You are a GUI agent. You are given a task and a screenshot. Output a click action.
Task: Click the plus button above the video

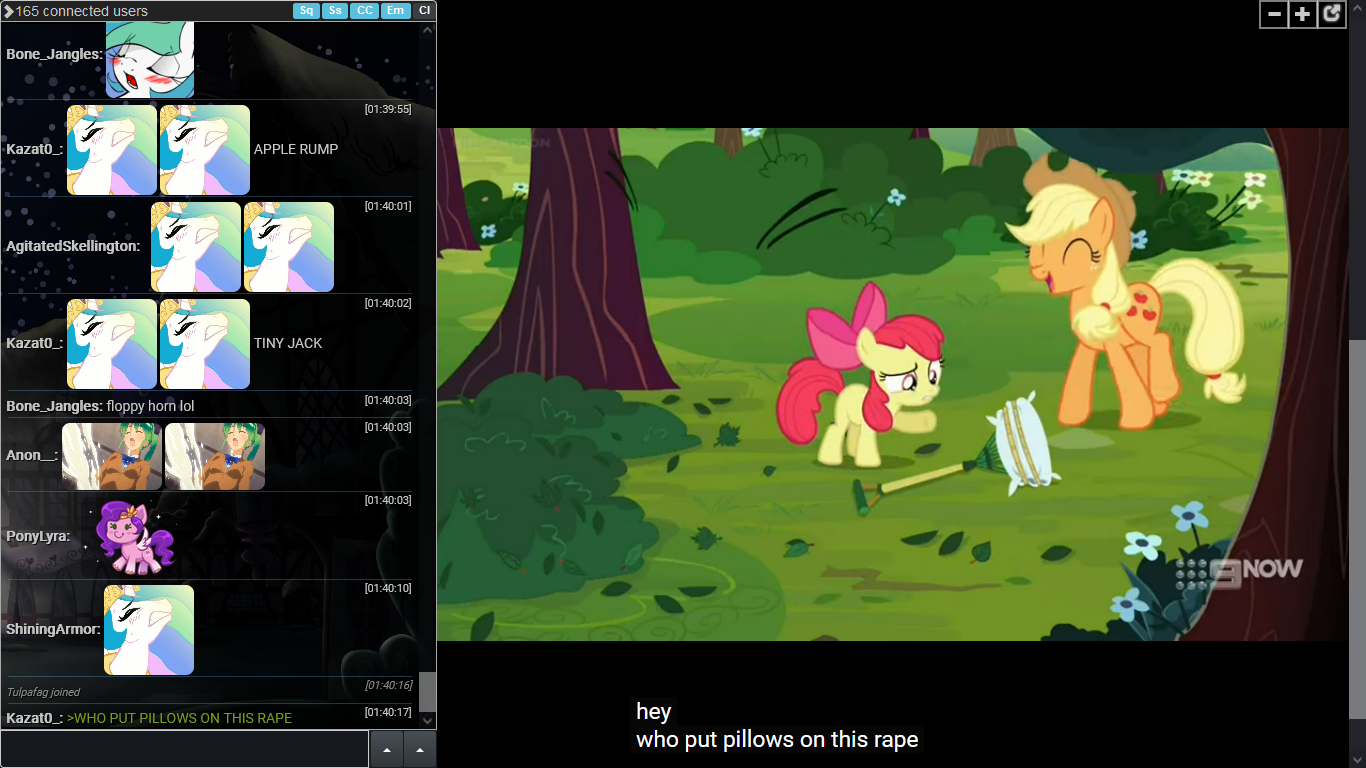click(1302, 14)
